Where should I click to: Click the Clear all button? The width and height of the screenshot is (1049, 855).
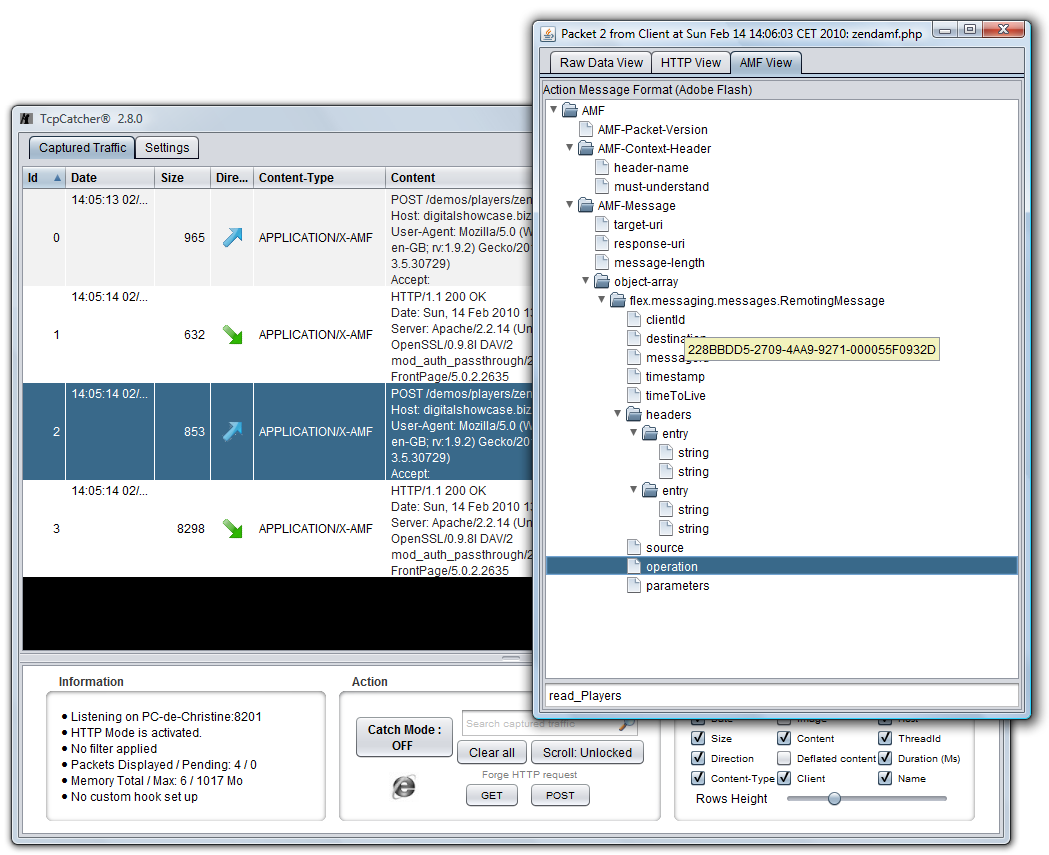click(492, 753)
